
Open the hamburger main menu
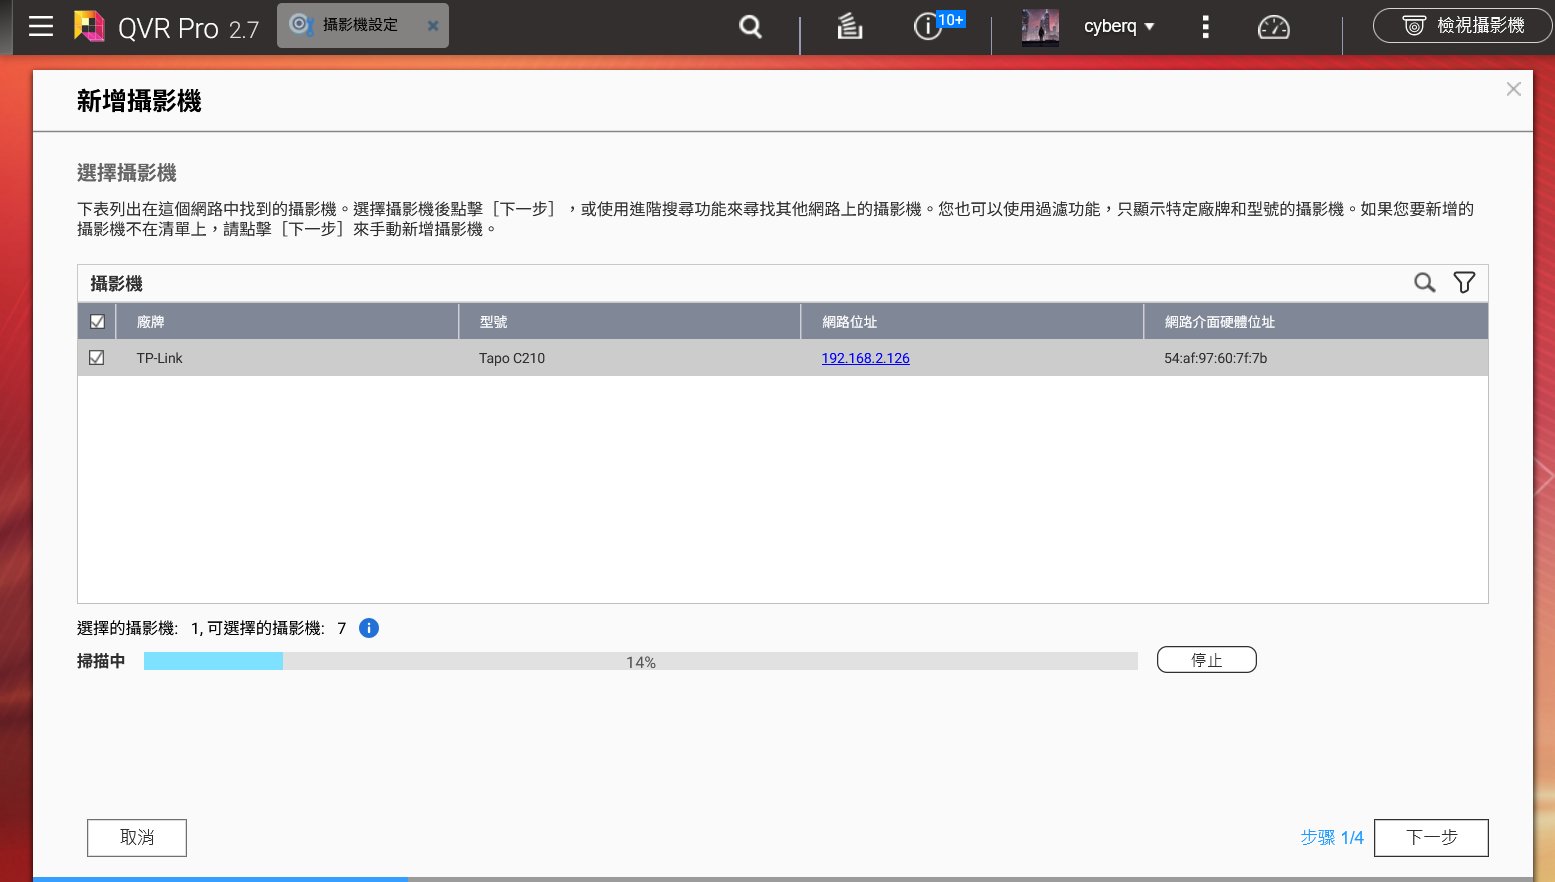pyautogui.click(x=41, y=26)
